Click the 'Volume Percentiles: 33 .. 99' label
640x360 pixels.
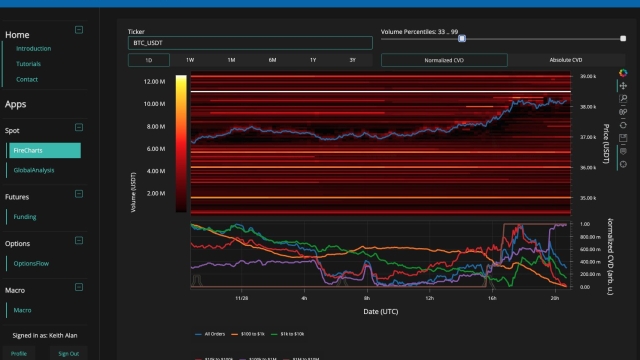(420, 31)
